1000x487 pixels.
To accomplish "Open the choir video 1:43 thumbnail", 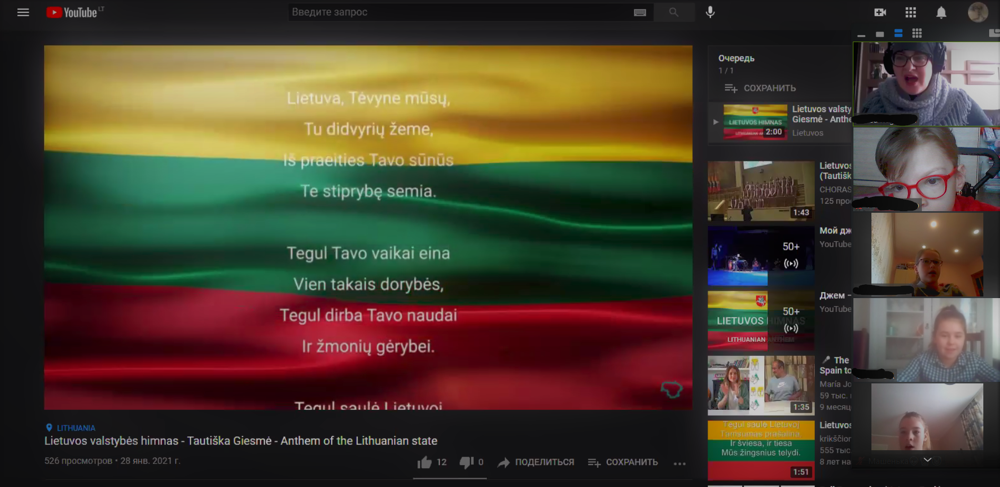I will [761, 191].
